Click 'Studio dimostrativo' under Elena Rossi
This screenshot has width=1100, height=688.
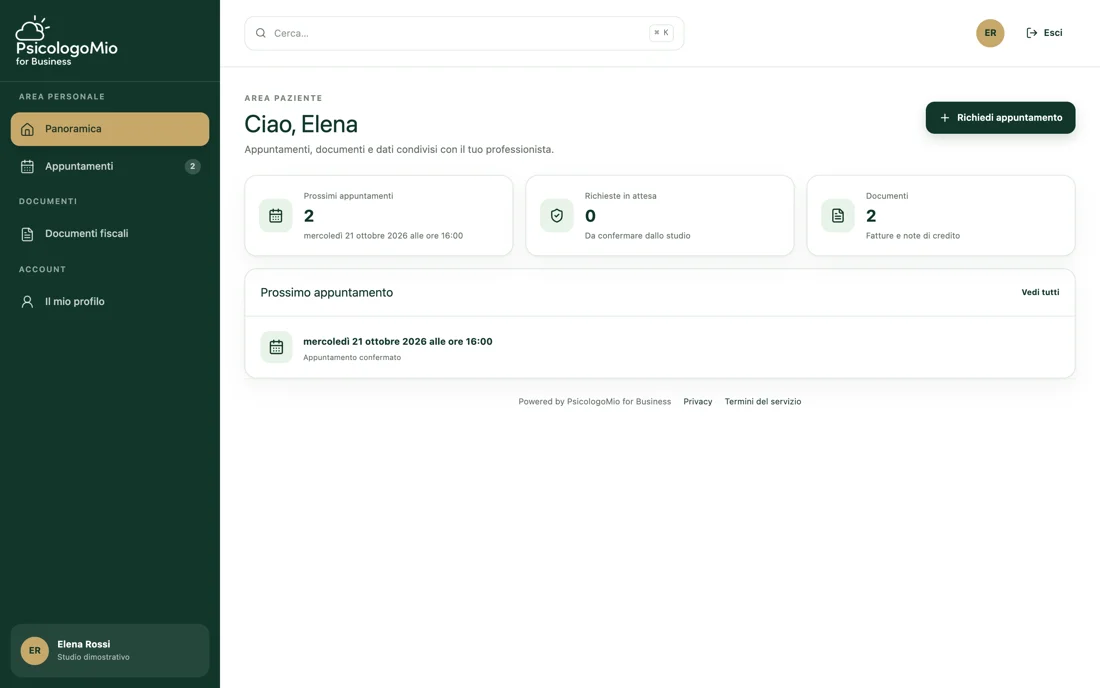click(x=93, y=657)
